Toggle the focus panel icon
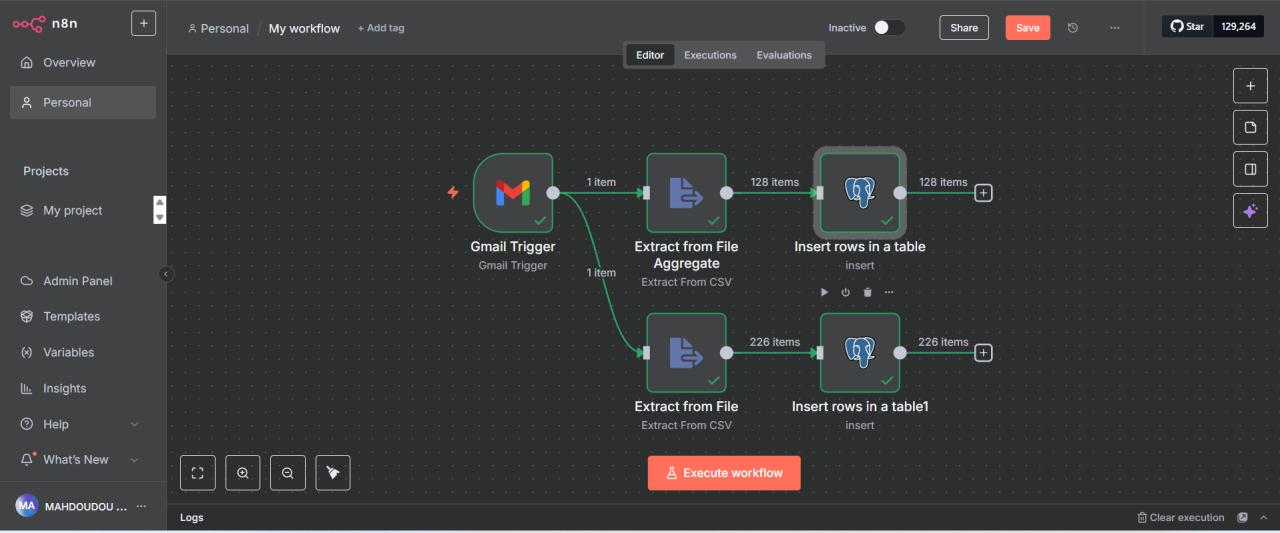Image resolution: width=1280 pixels, height=533 pixels. point(1250,169)
